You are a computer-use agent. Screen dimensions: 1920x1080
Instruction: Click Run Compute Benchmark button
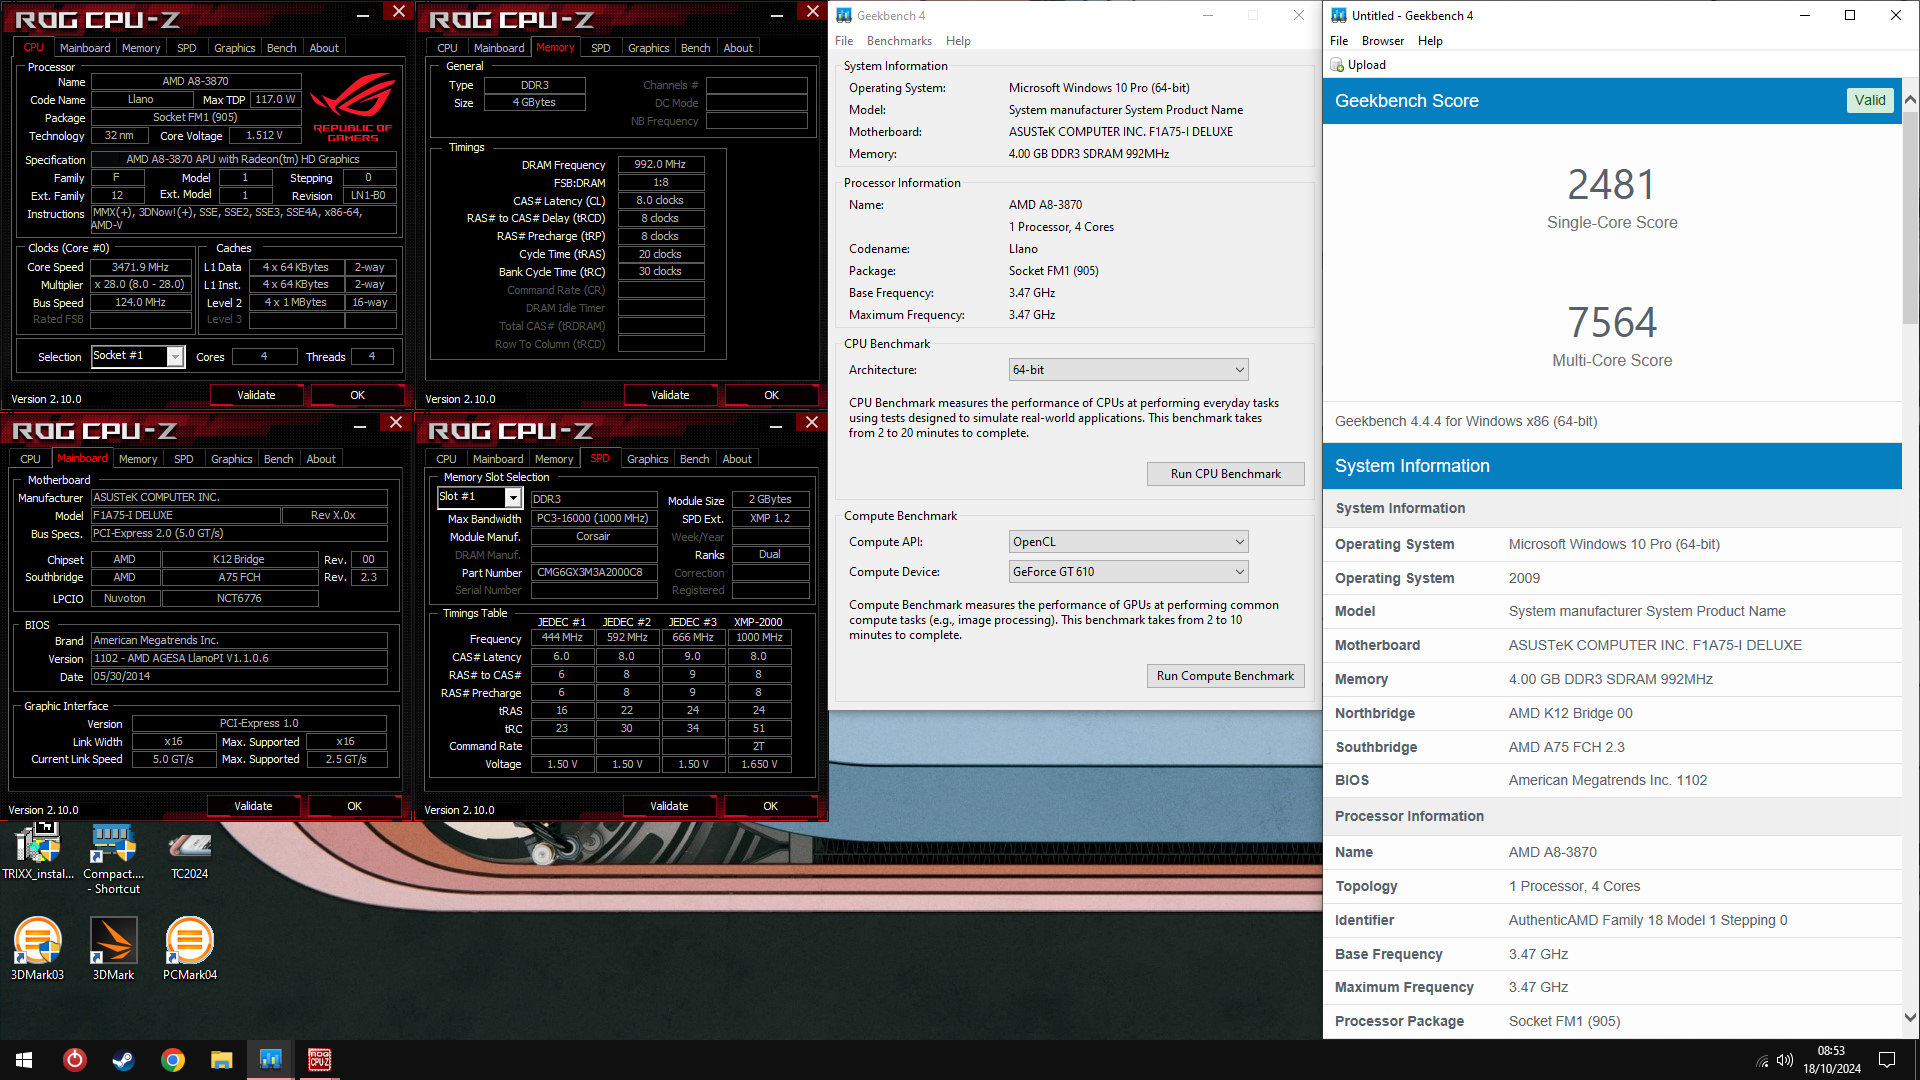1225,676
